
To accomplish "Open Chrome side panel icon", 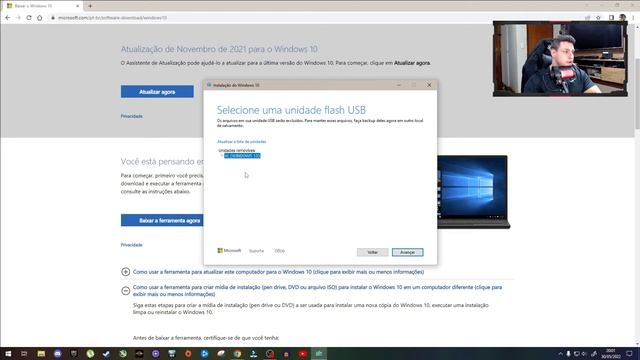I will (611, 18).
